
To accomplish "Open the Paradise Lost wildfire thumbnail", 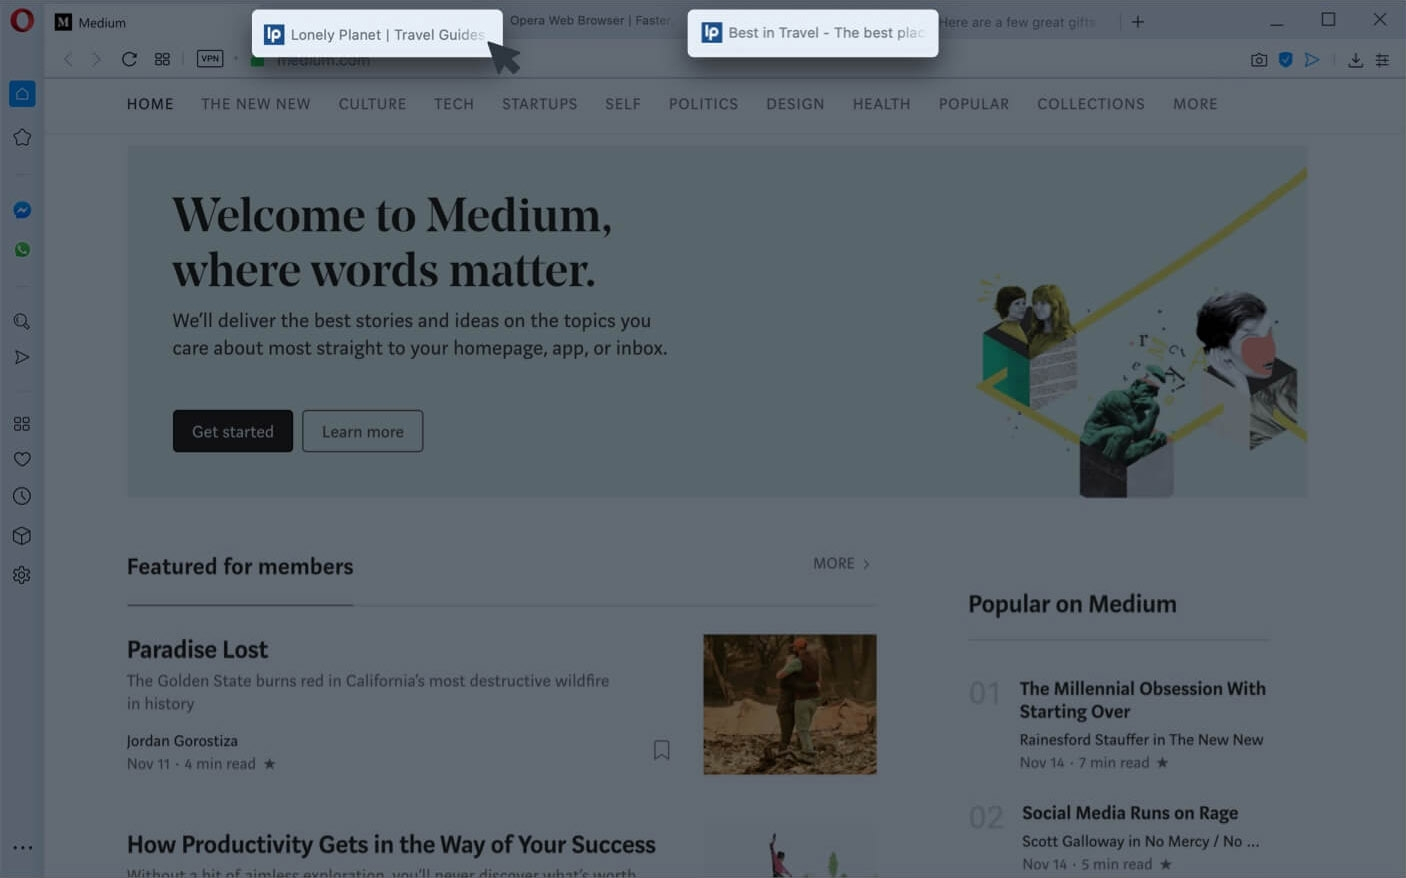I will click(790, 704).
